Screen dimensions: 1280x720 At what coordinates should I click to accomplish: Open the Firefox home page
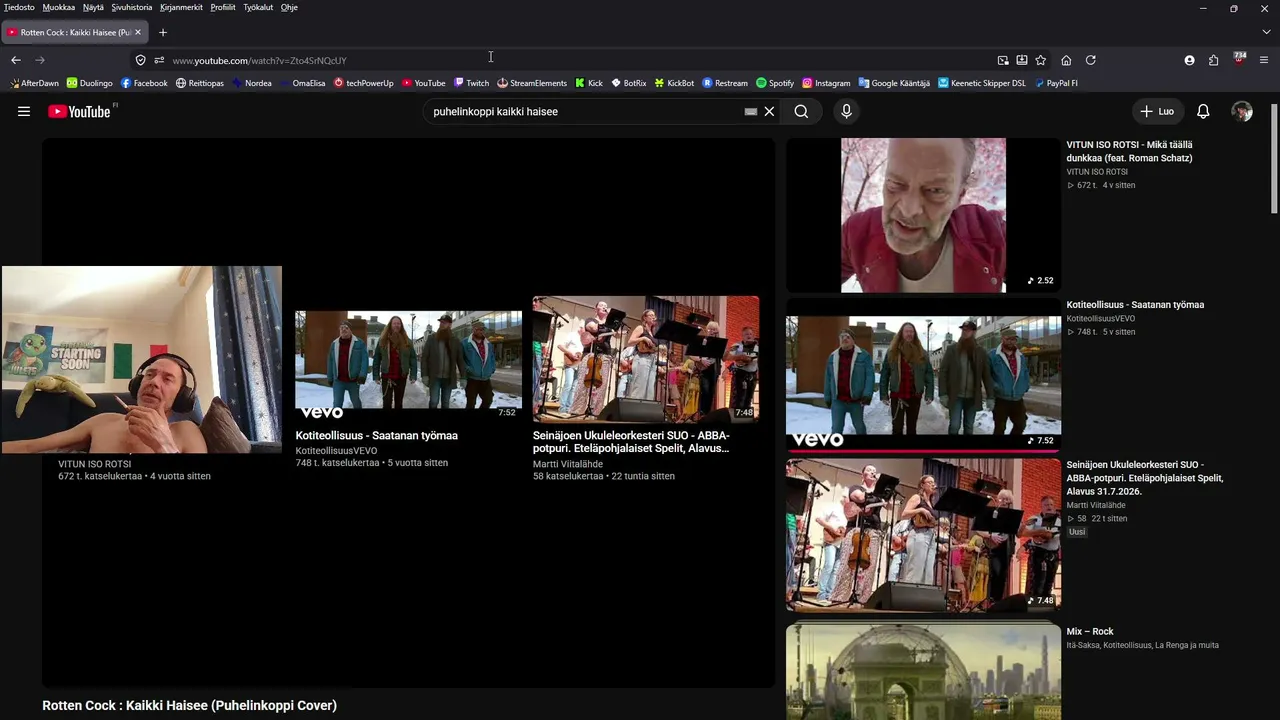1066,60
